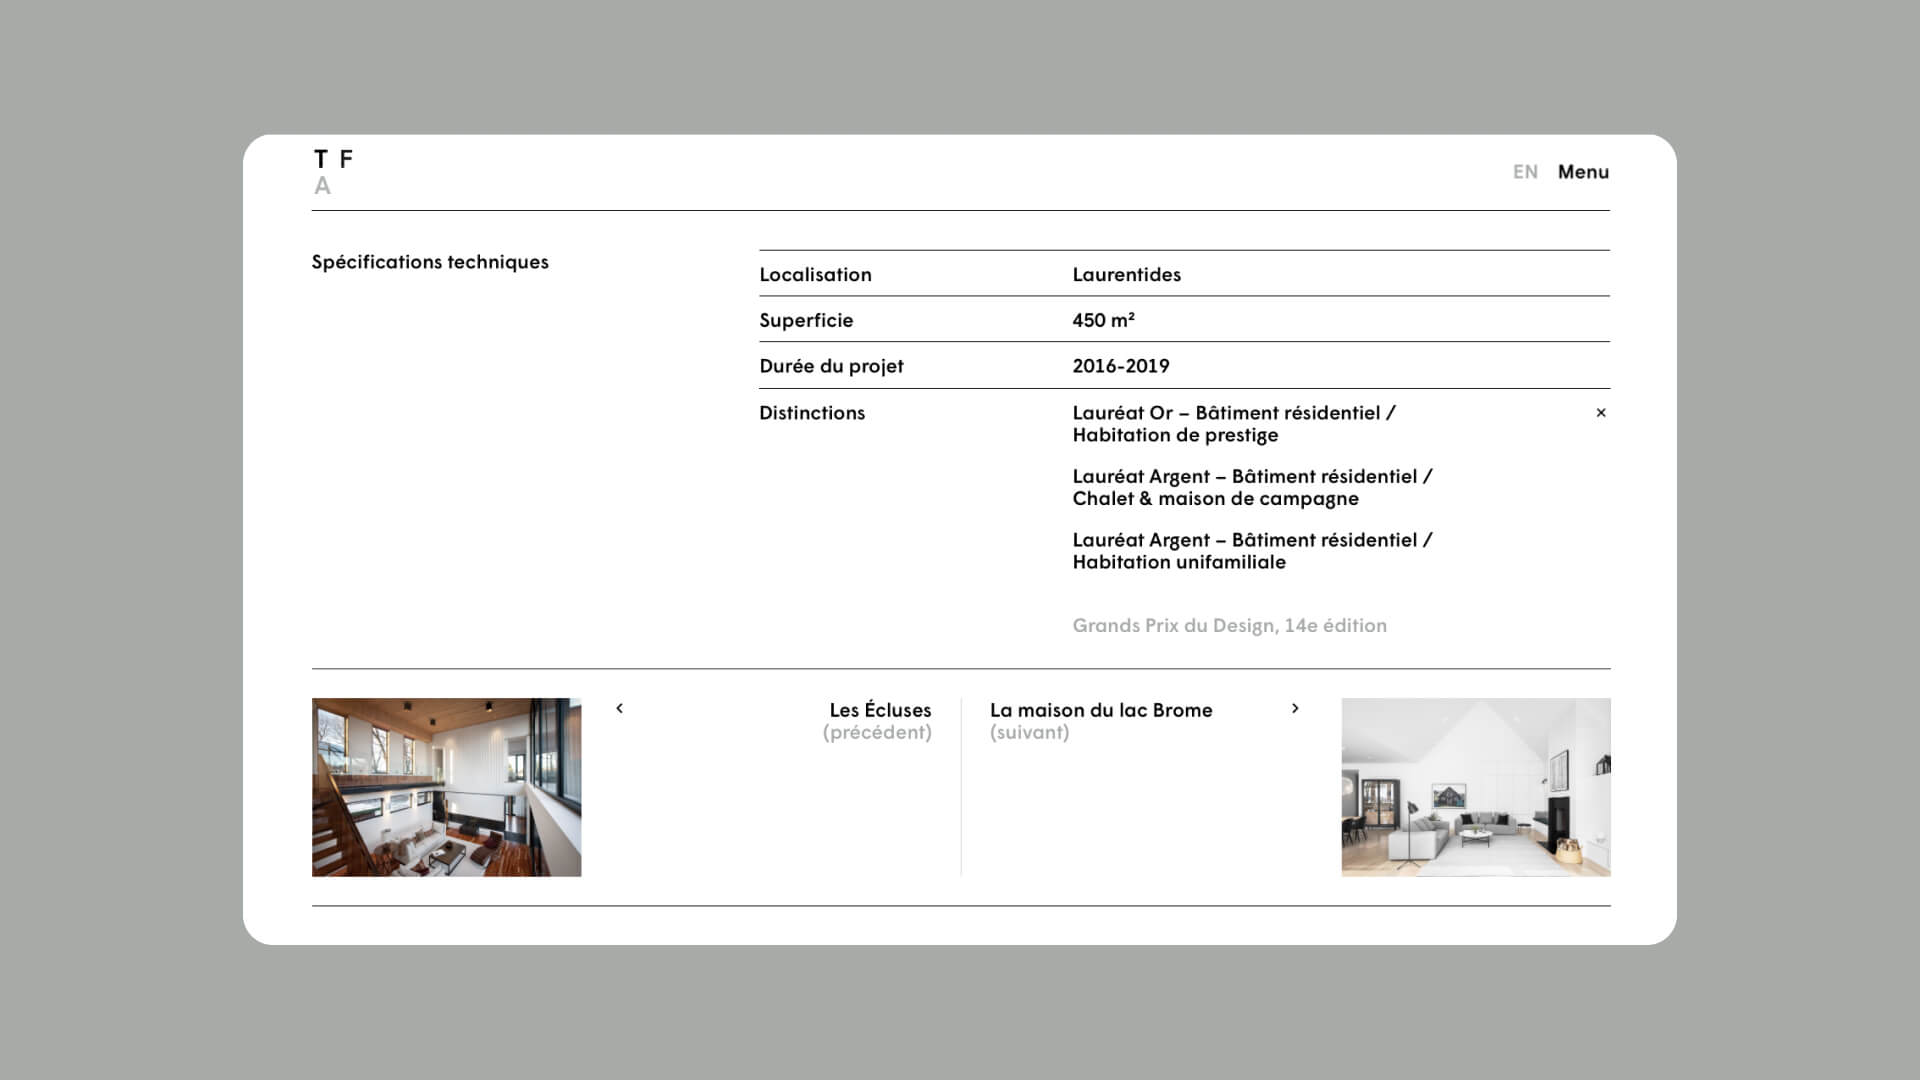Switch language to EN
Viewport: 1920px width, 1080px height.
pyautogui.click(x=1524, y=172)
